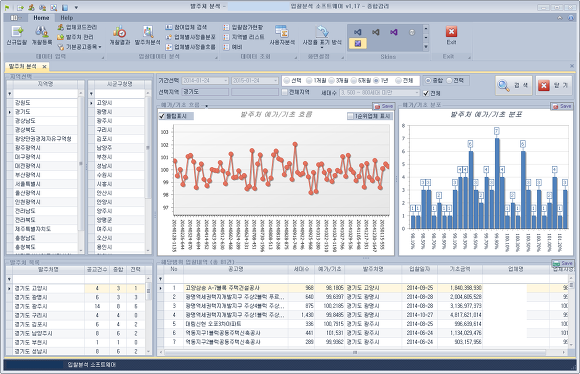Click the 개찰등록 registration icon
580x374 pixels.
tap(42, 36)
